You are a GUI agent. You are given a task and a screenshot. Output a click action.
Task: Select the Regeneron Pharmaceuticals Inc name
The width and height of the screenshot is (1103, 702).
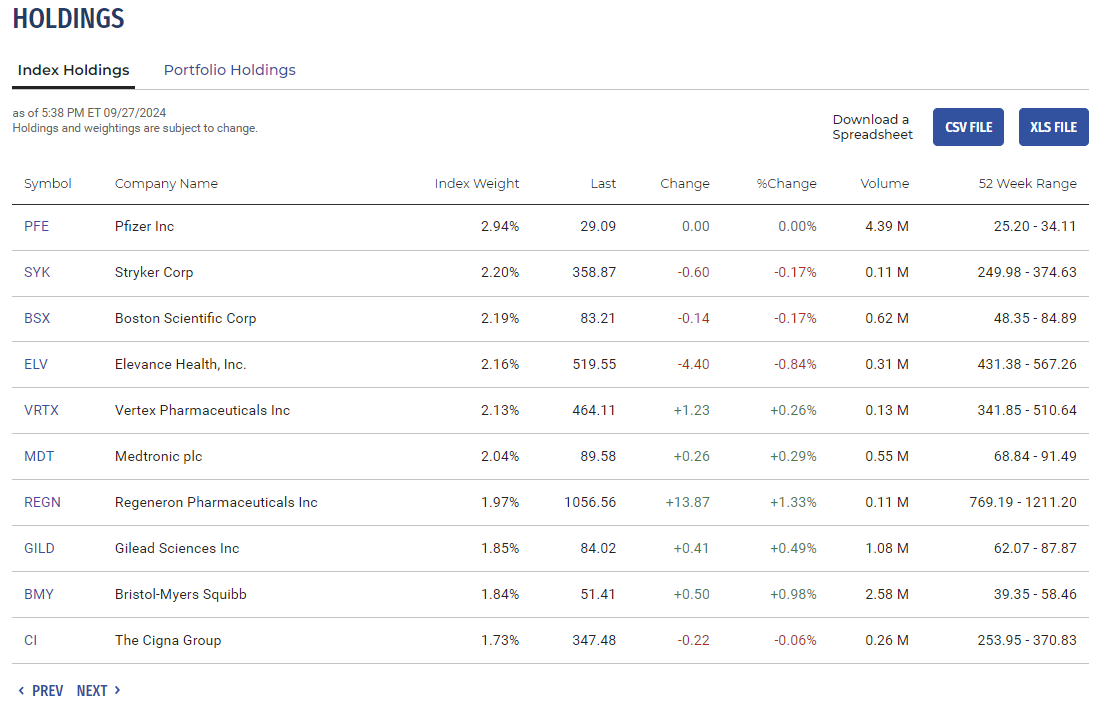point(216,502)
